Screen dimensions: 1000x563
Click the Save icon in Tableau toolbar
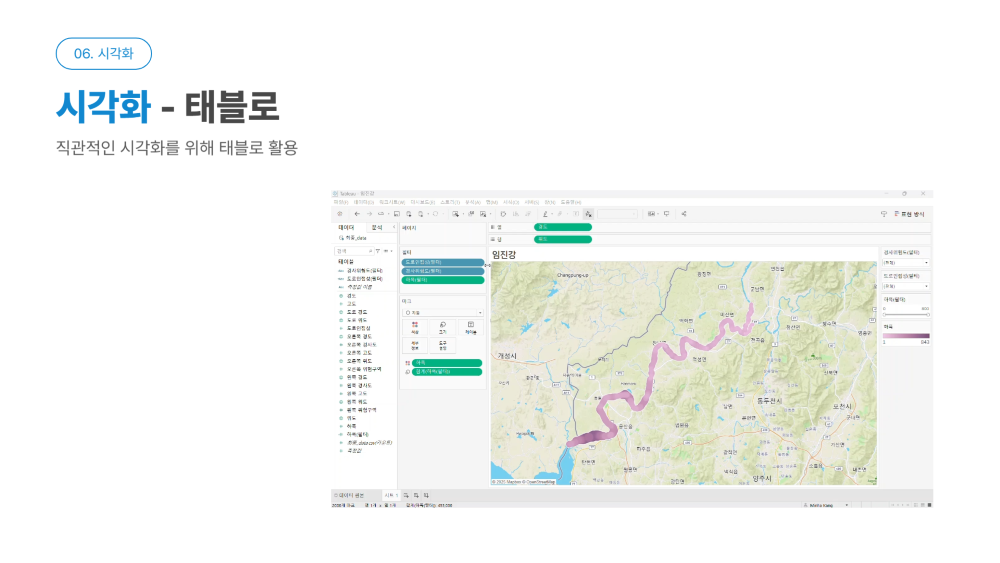click(397, 214)
